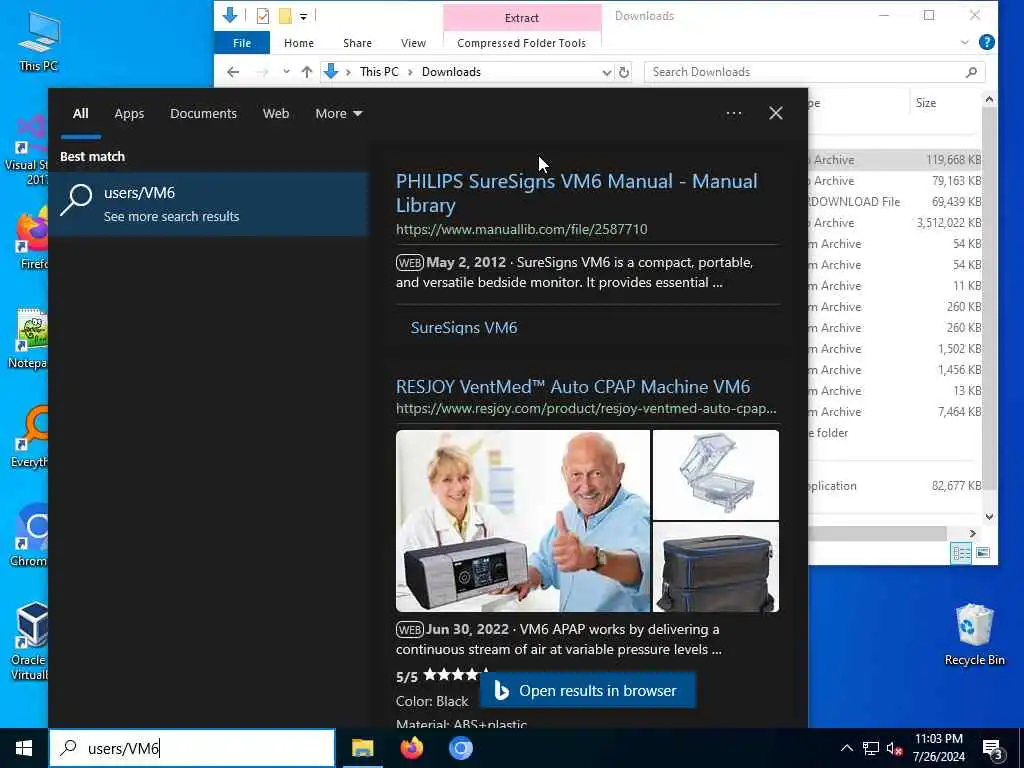This screenshot has width=1024, height=768.
Task: Click the taskbar clock showing 11:03 PM
Action: point(938,748)
